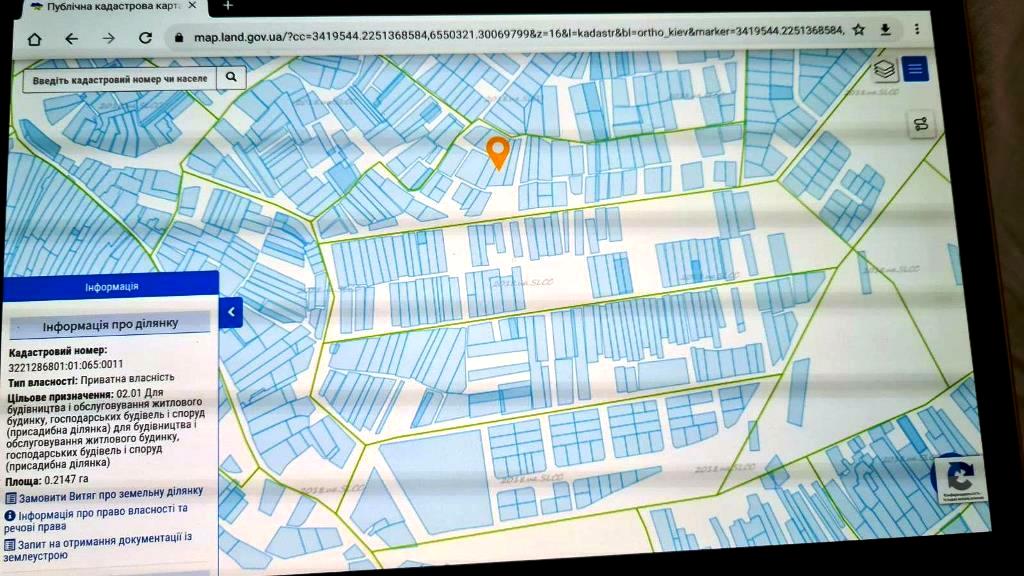The width and height of the screenshot is (1024, 576).
Task: Close the Публічна кадастрова карта tab
Action: [x=193, y=6]
